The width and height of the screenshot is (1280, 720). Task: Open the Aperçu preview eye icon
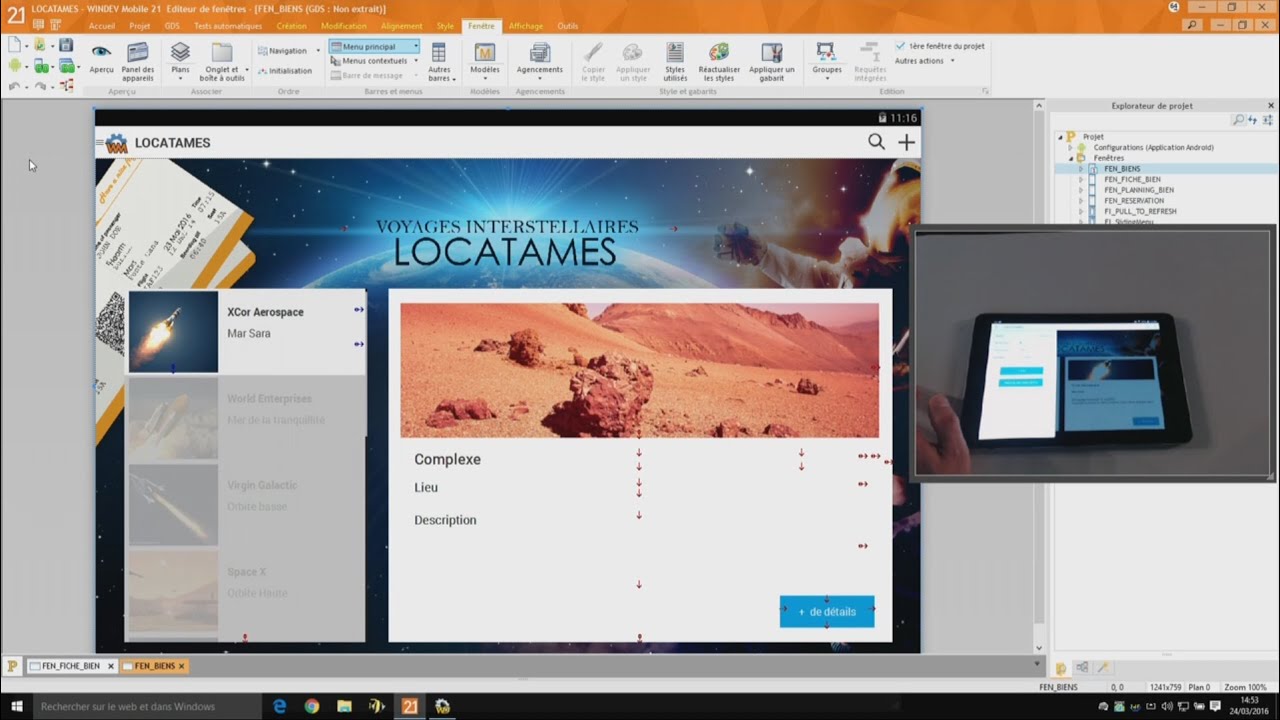(101, 51)
